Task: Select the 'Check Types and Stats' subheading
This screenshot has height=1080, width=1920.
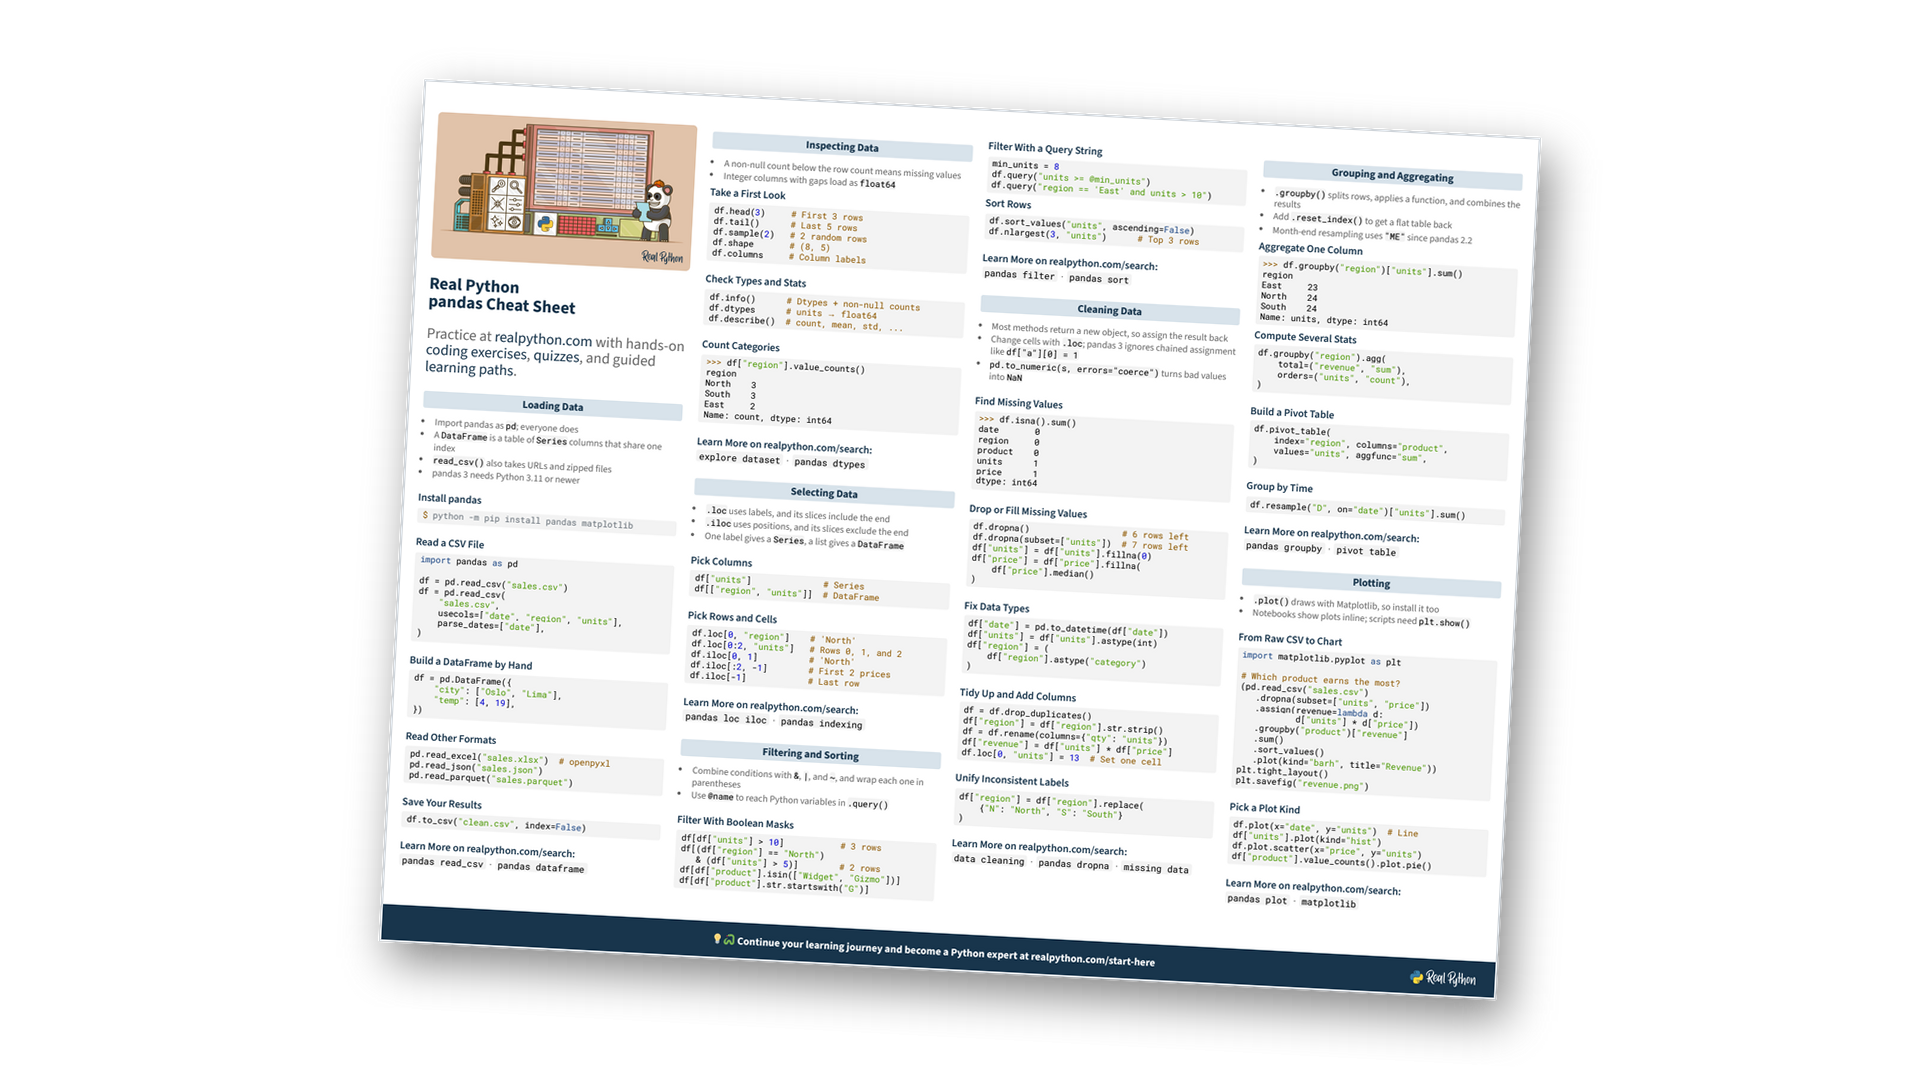Action: [755, 281]
